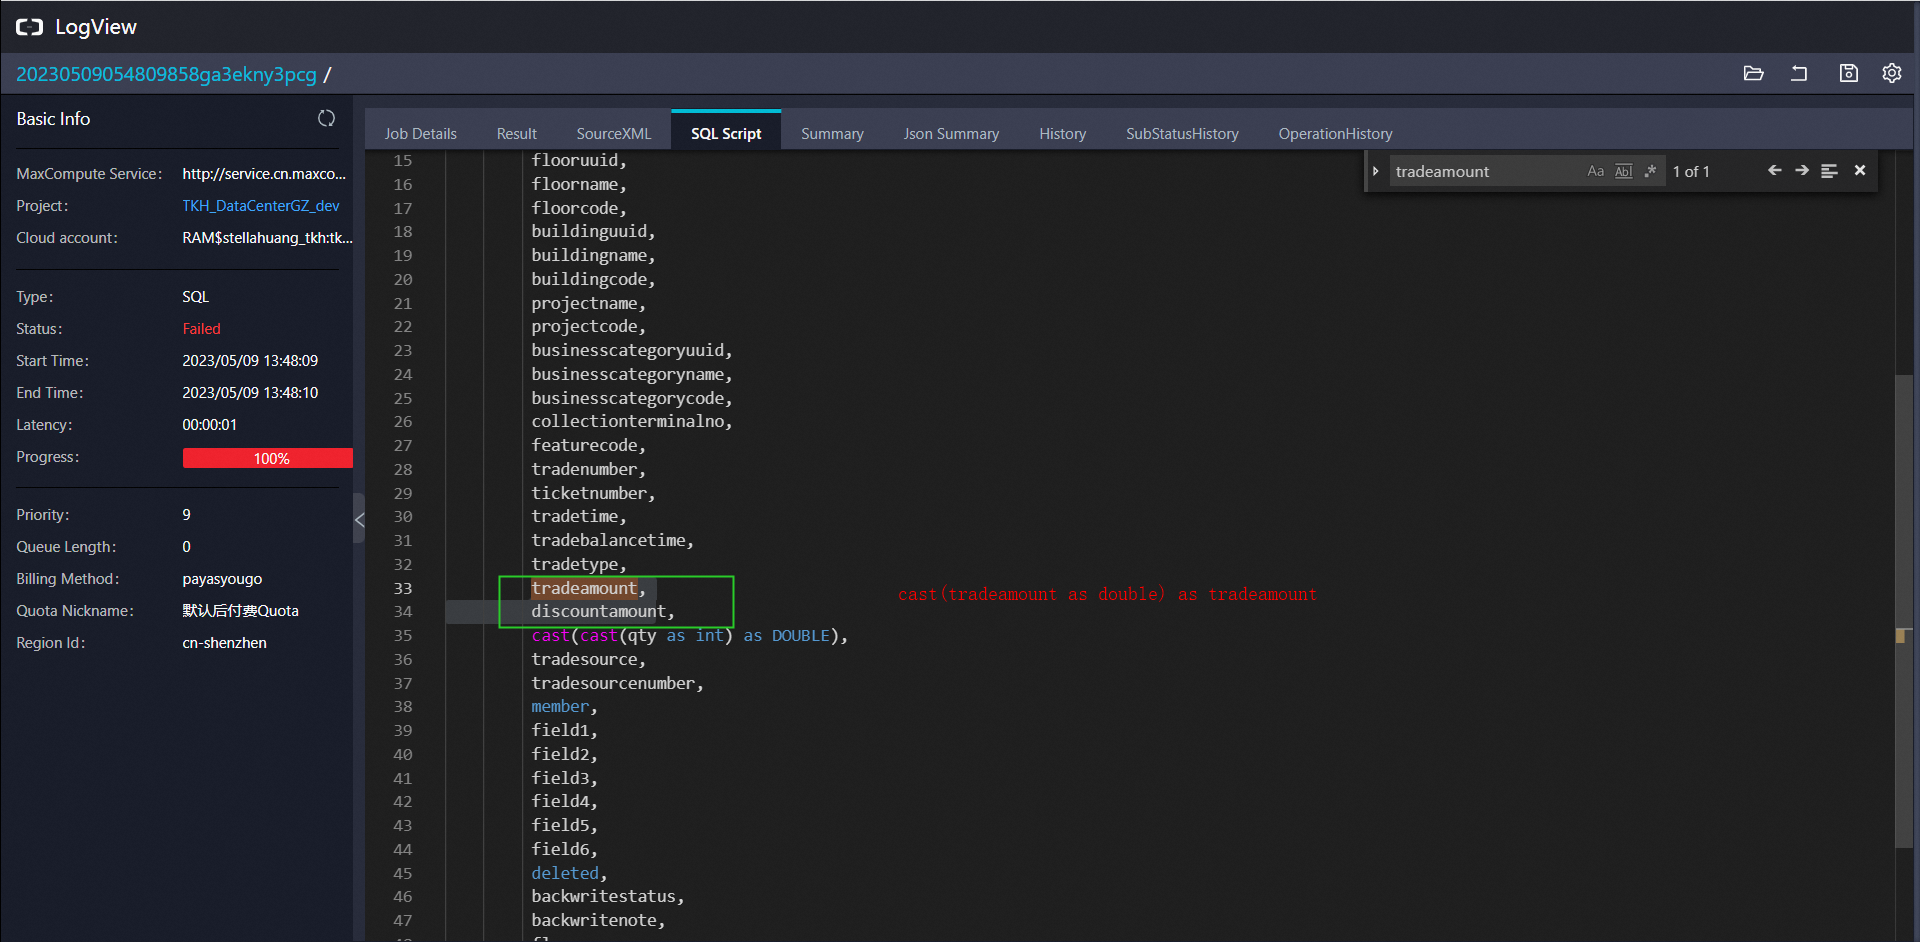Expand the replace field arrow in find widget
1920x942 pixels.
(1376, 171)
